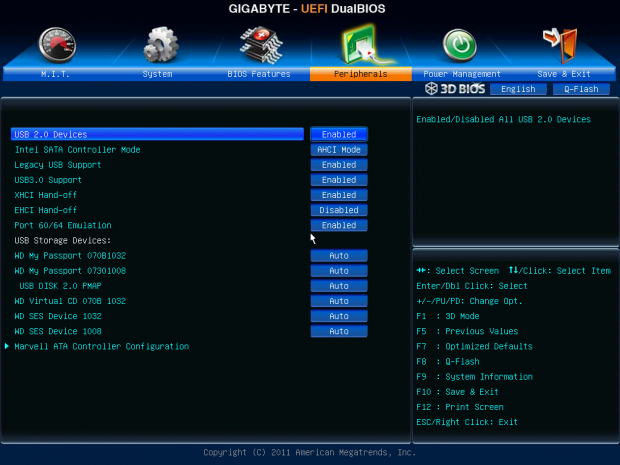
Task: Select Port 60/64 Emulation label
Action: point(63,225)
